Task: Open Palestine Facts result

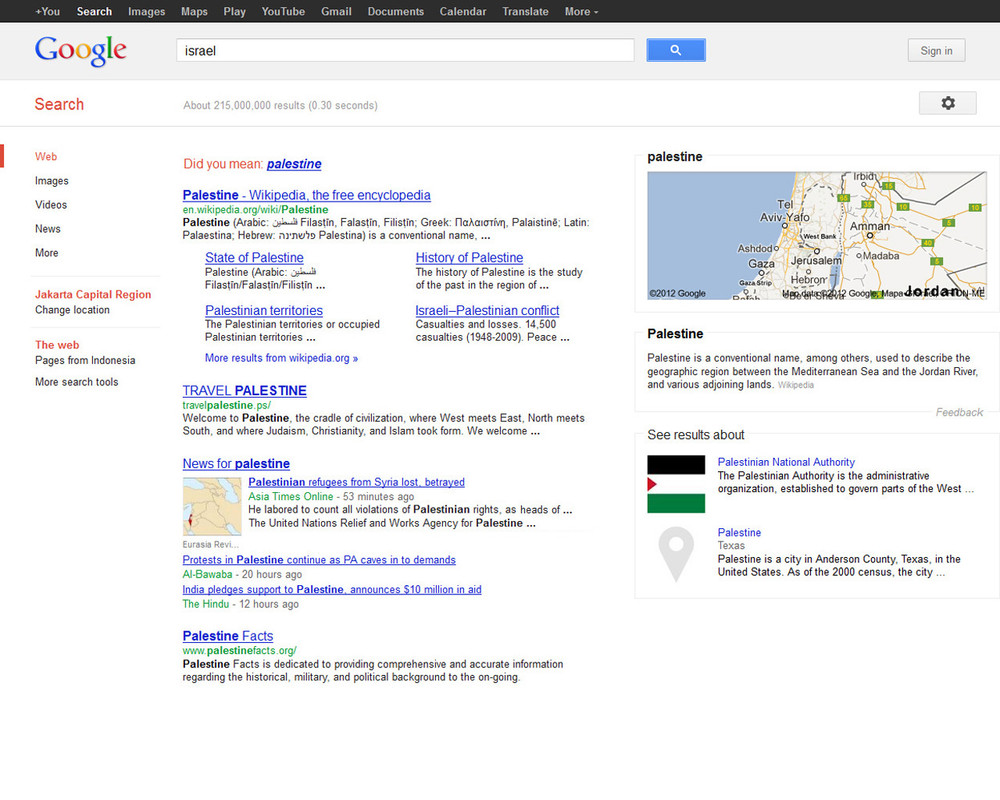Action: 228,636
